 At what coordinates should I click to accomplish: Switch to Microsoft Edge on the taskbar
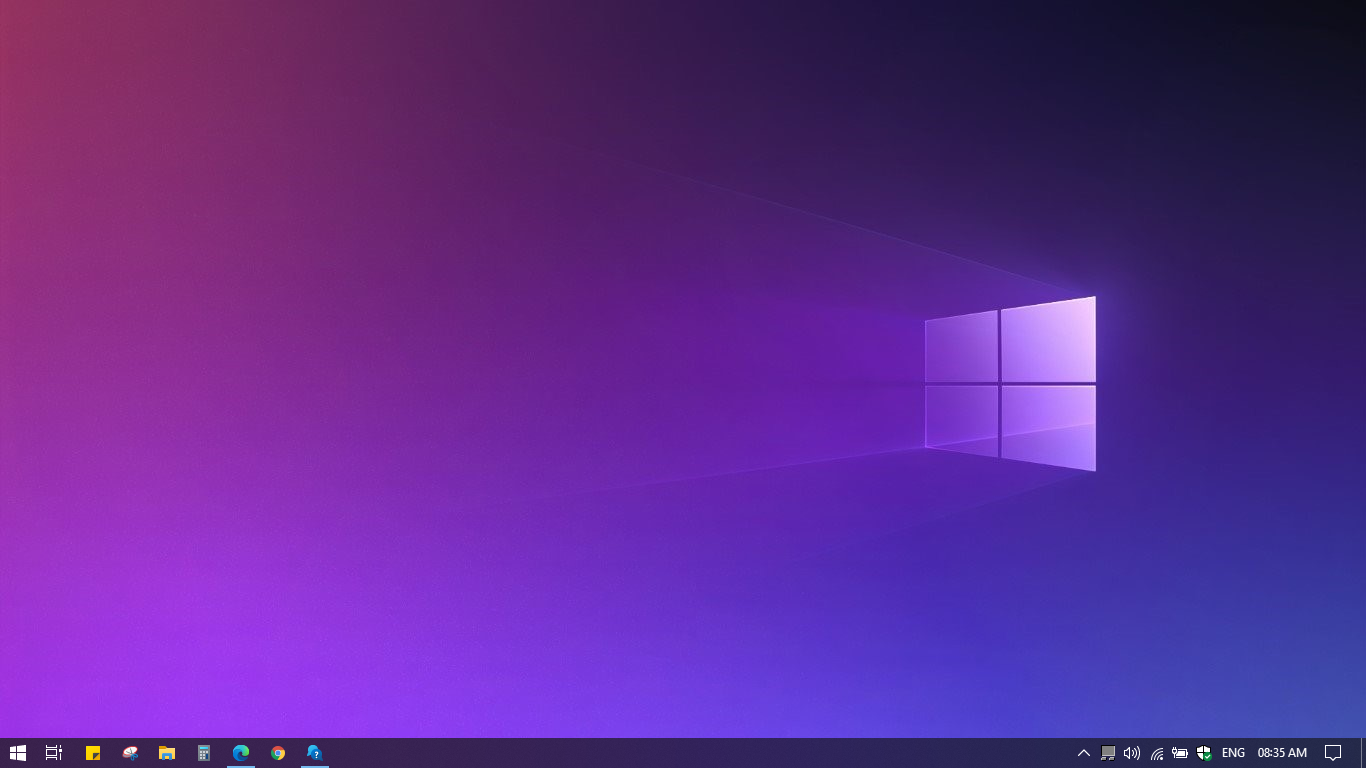pyautogui.click(x=241, y=753)
